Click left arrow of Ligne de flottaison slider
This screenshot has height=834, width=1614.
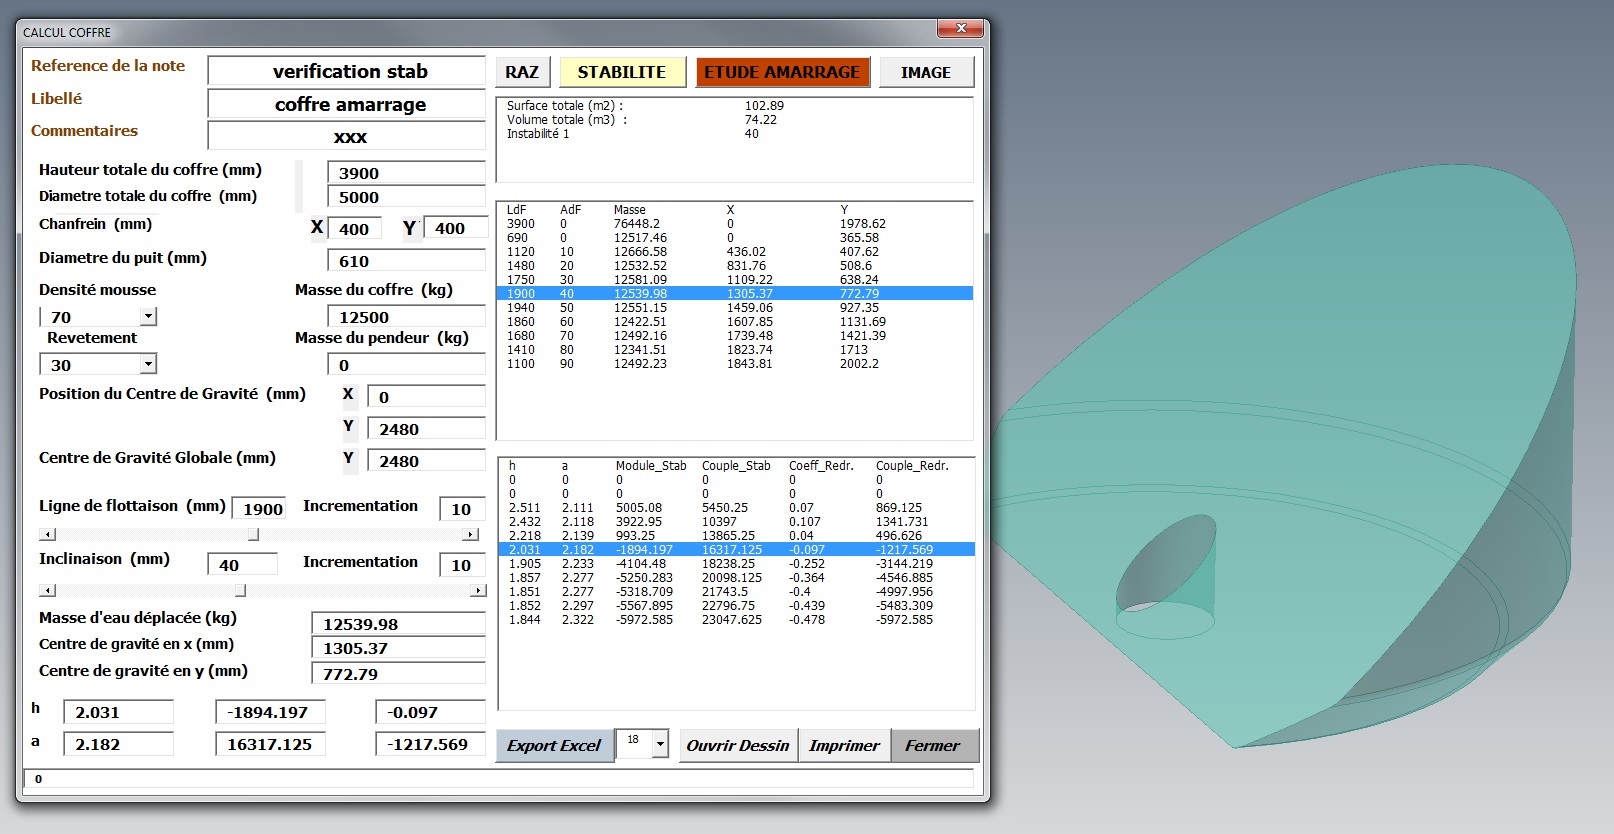coord(47,535)
